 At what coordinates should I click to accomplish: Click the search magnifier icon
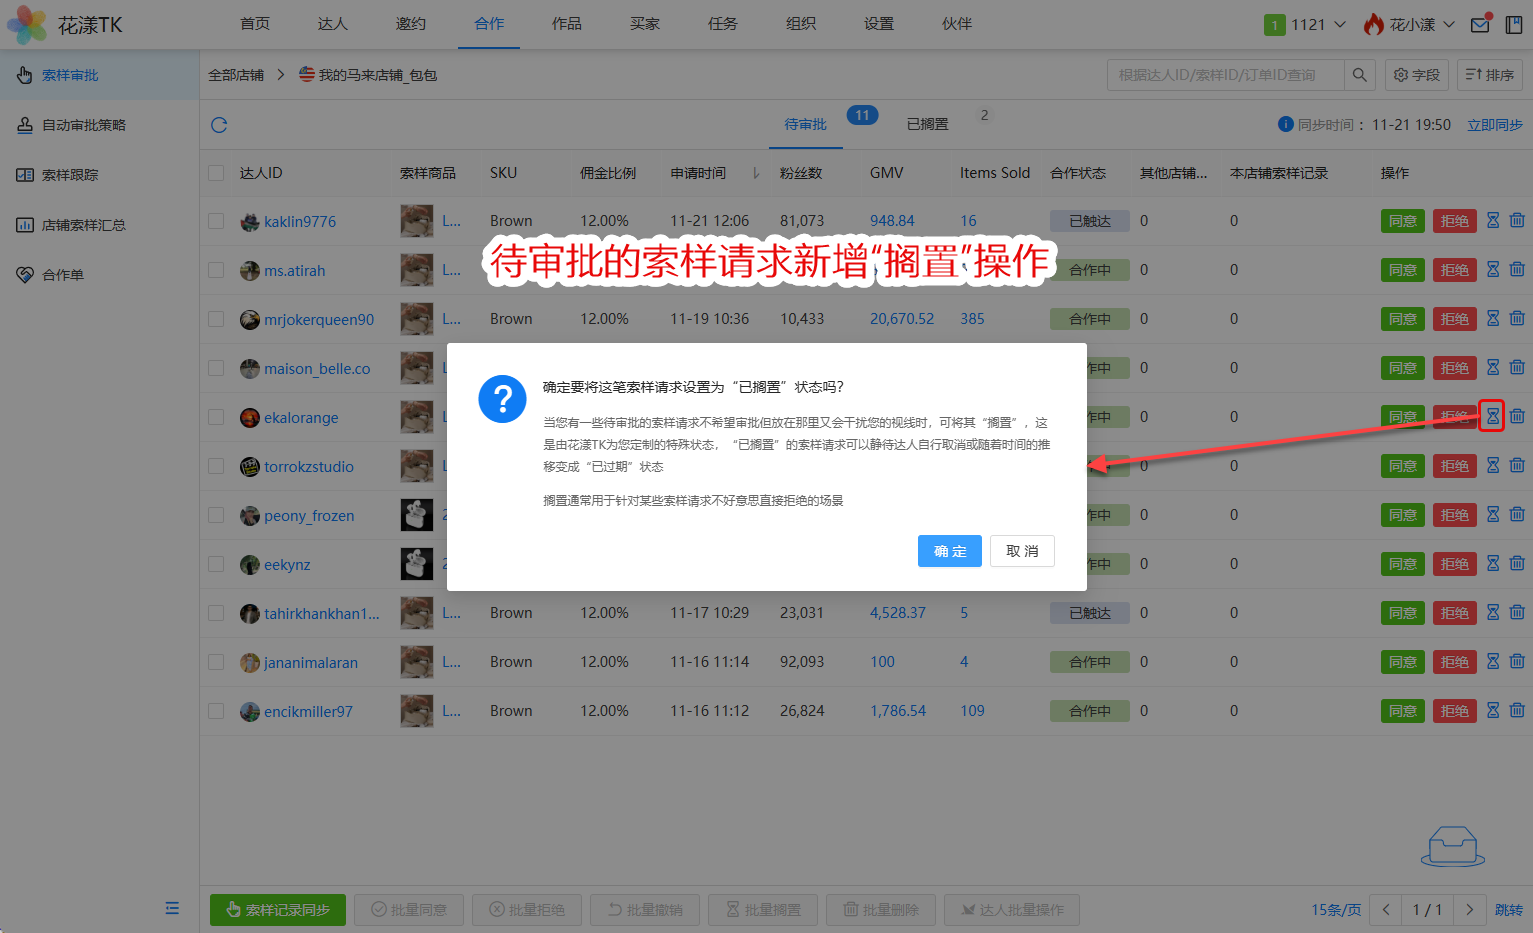click(x=1359, y=75)
